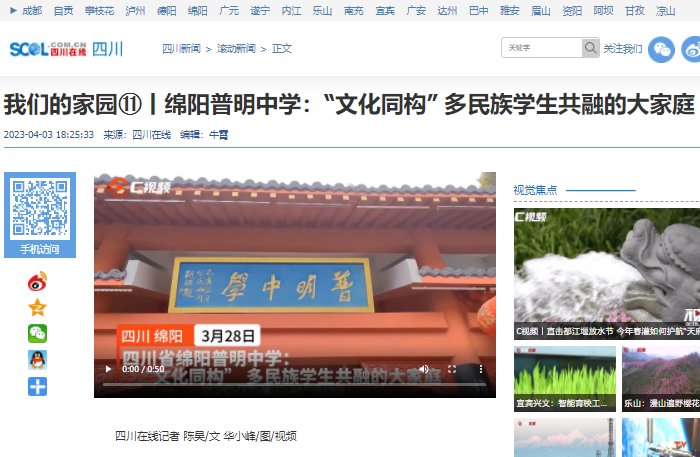Play the video
This screenshot has width=700, height=457.
[109, 369]
